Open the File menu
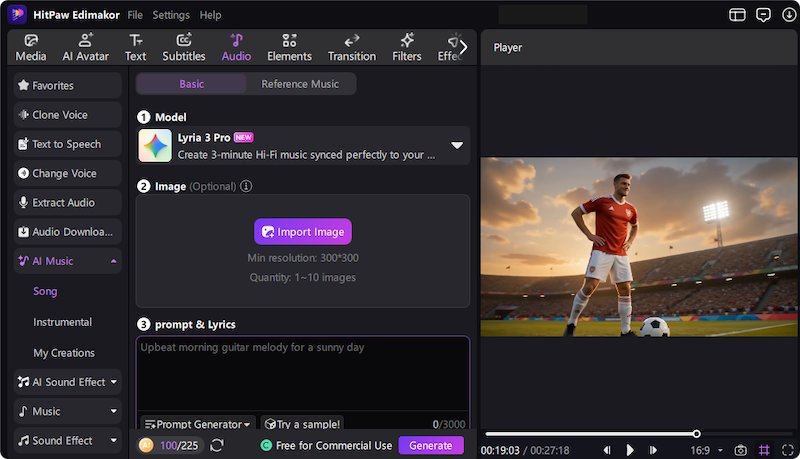Image resolution: width=800 pixels, height=459 pixels. 135,15
